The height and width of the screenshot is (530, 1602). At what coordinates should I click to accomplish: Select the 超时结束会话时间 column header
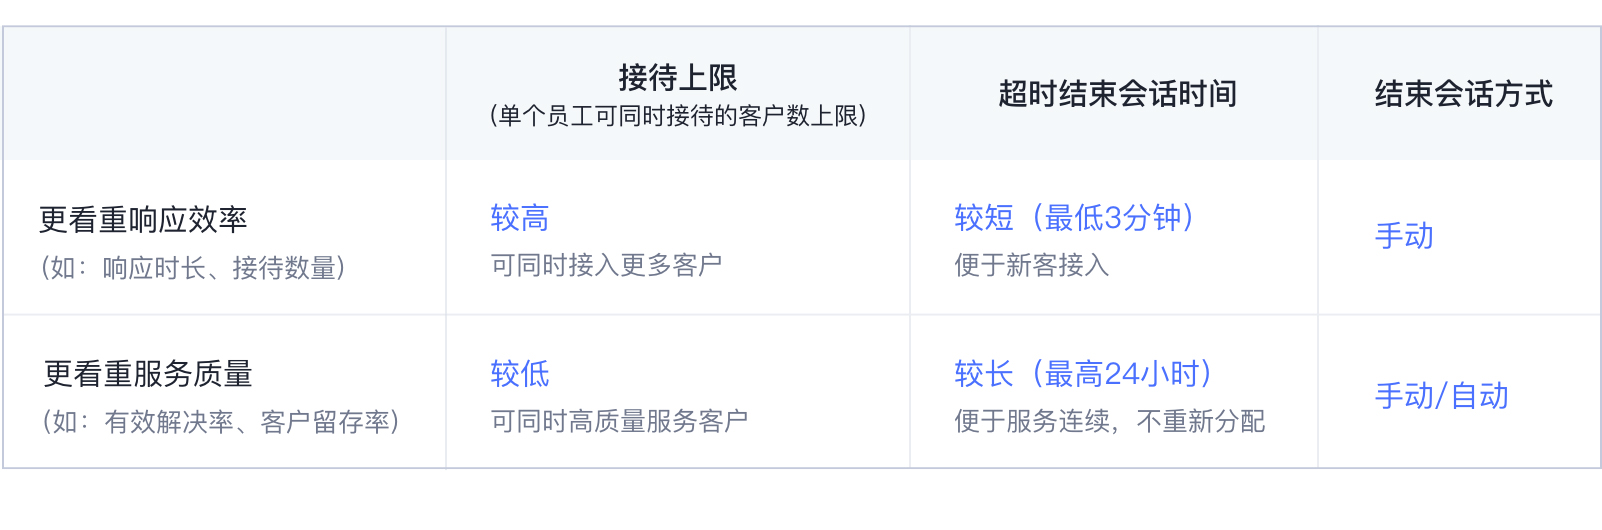[x=1117, y=94]
